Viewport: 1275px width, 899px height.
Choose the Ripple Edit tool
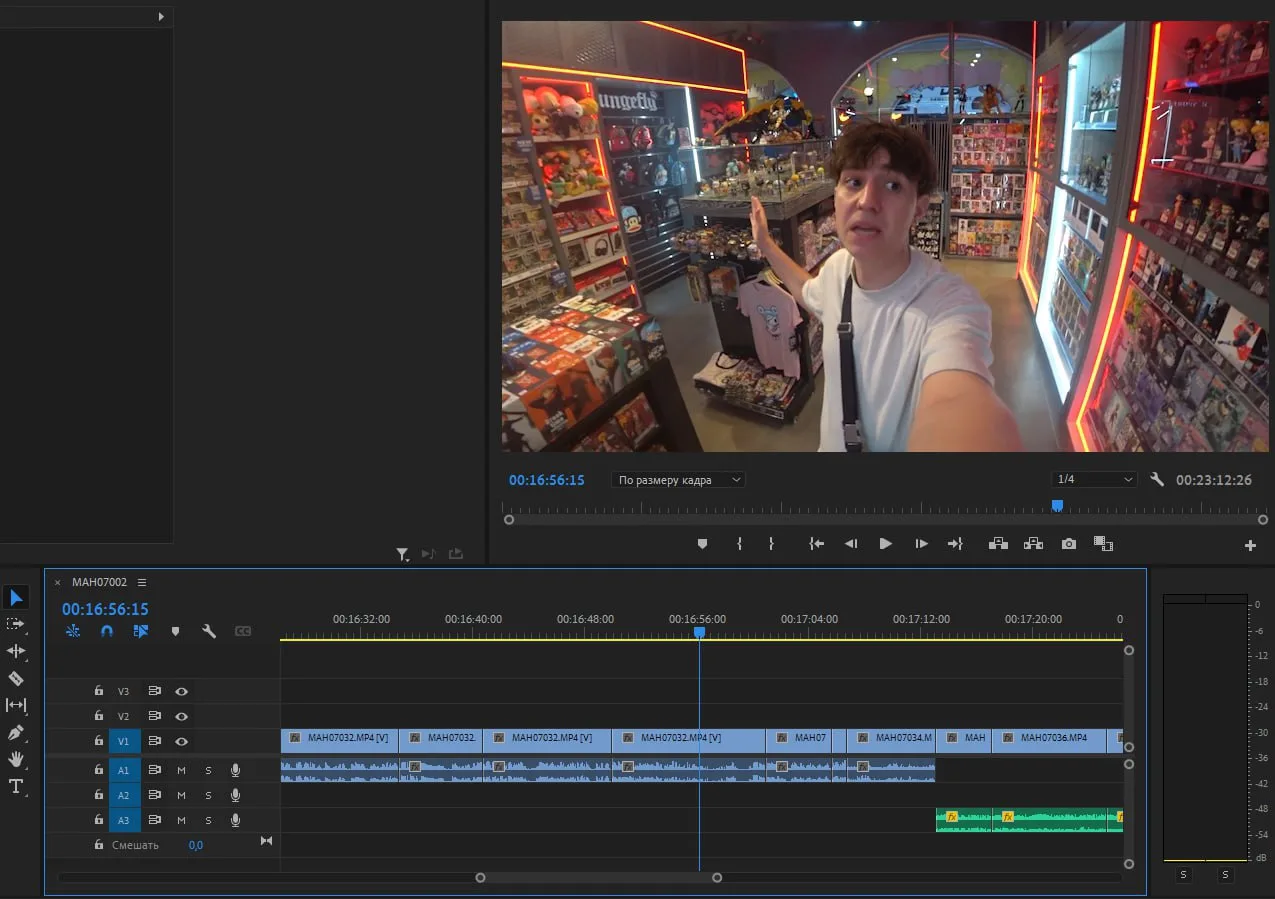click(x=16, y=651)
